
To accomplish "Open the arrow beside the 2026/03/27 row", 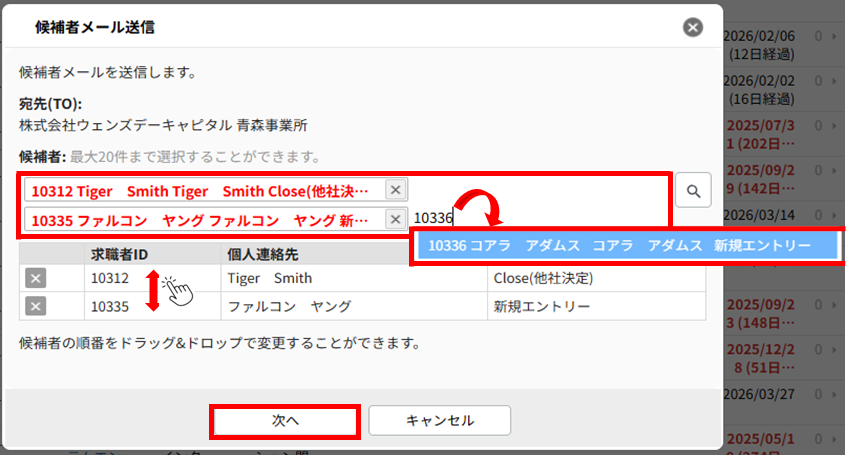I will coord(833,396).
